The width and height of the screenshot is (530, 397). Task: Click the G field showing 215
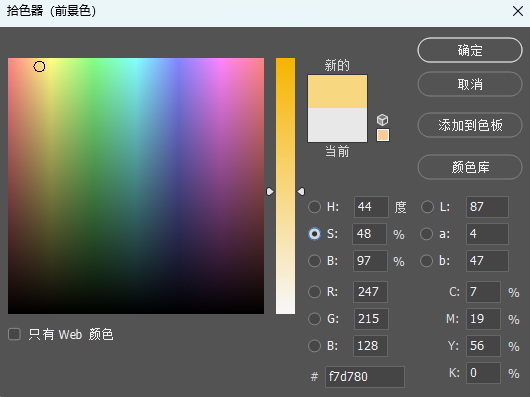(x=371, y=319)
